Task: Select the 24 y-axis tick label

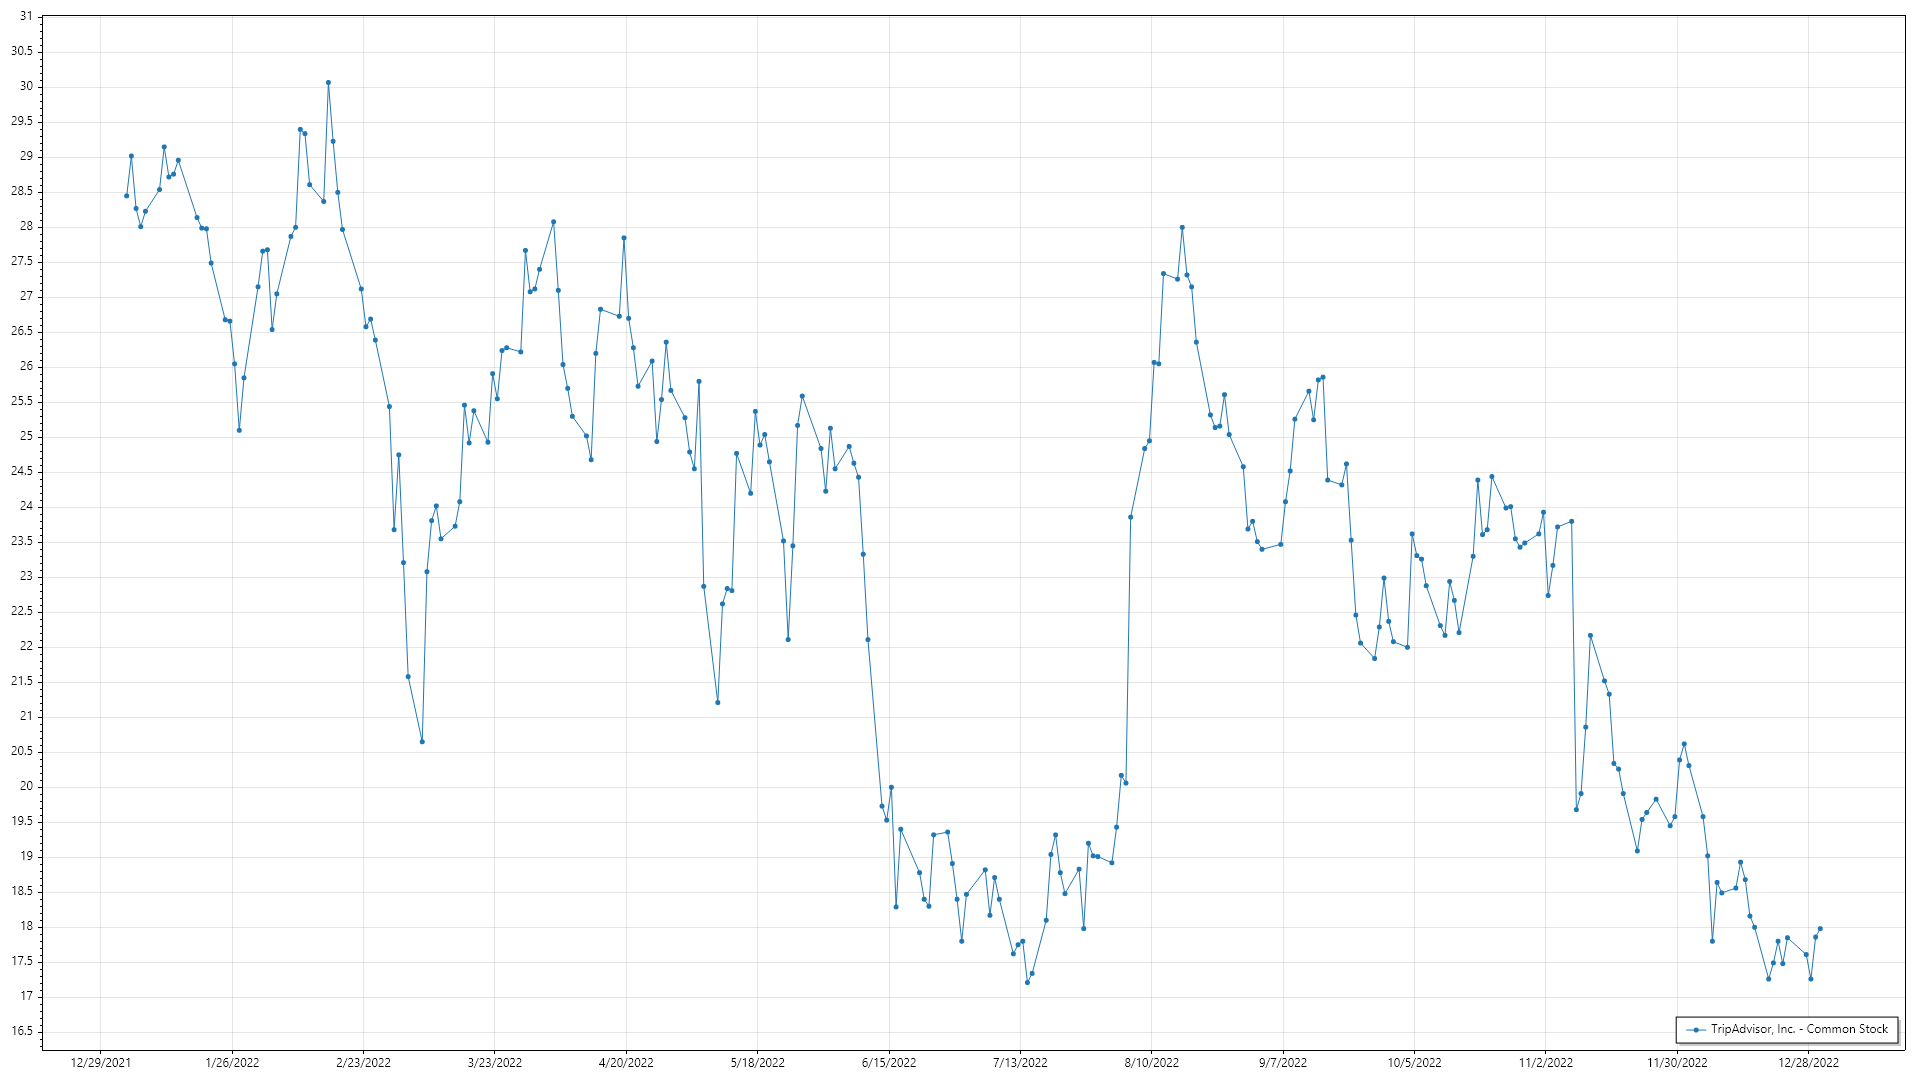Action: coord(26,506)
